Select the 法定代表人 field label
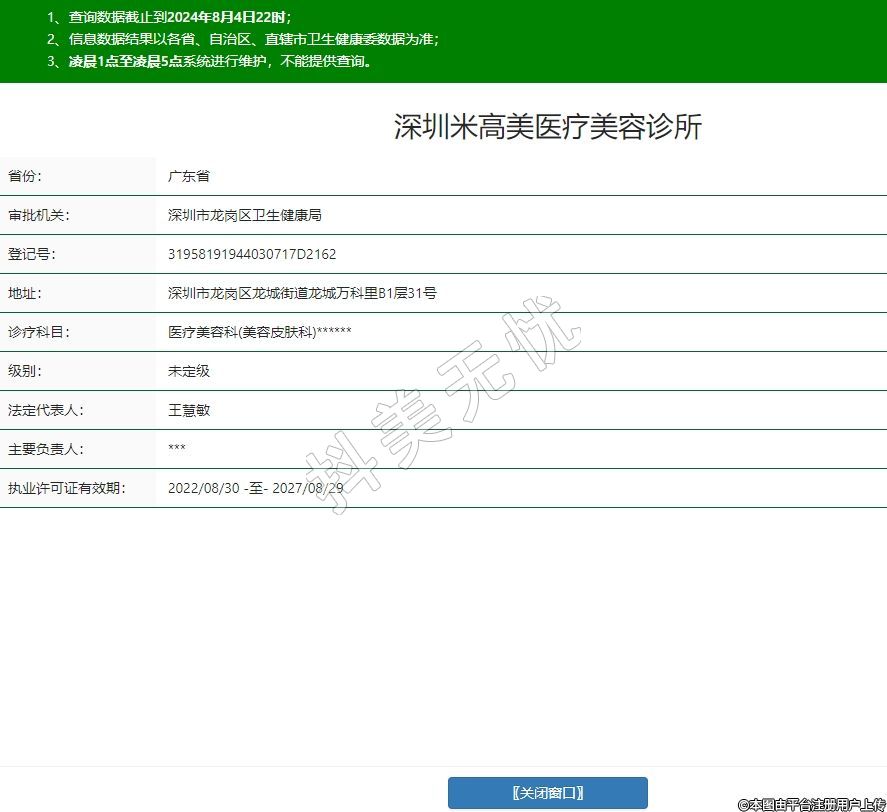The height and width of the screenshot is (812, 887). [x=45, y=410]
